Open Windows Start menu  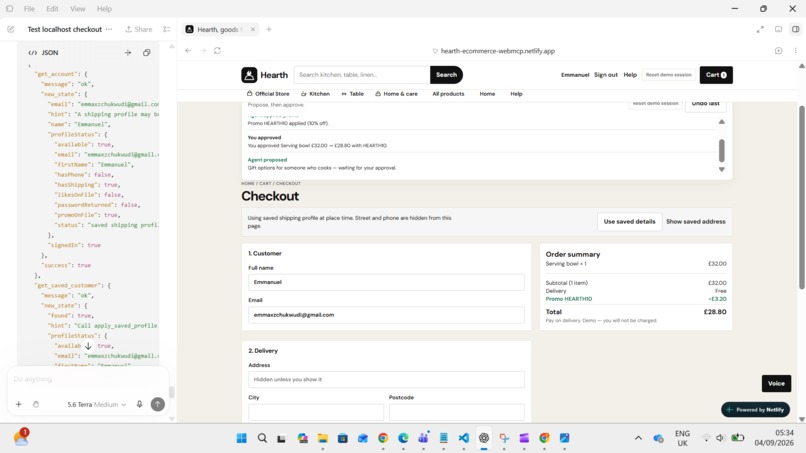pos(242,438)
